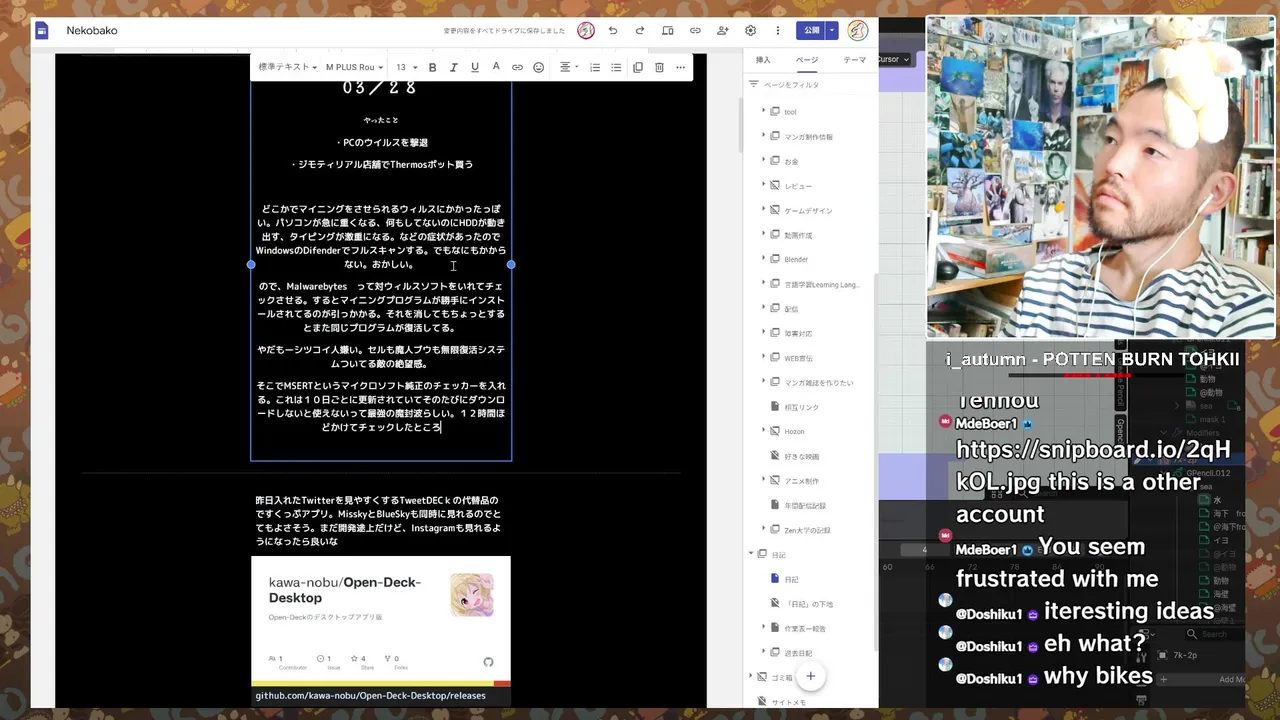Open the text color picker
The height and width of the screenshot is (720, 1280).
tap(495, 67)
